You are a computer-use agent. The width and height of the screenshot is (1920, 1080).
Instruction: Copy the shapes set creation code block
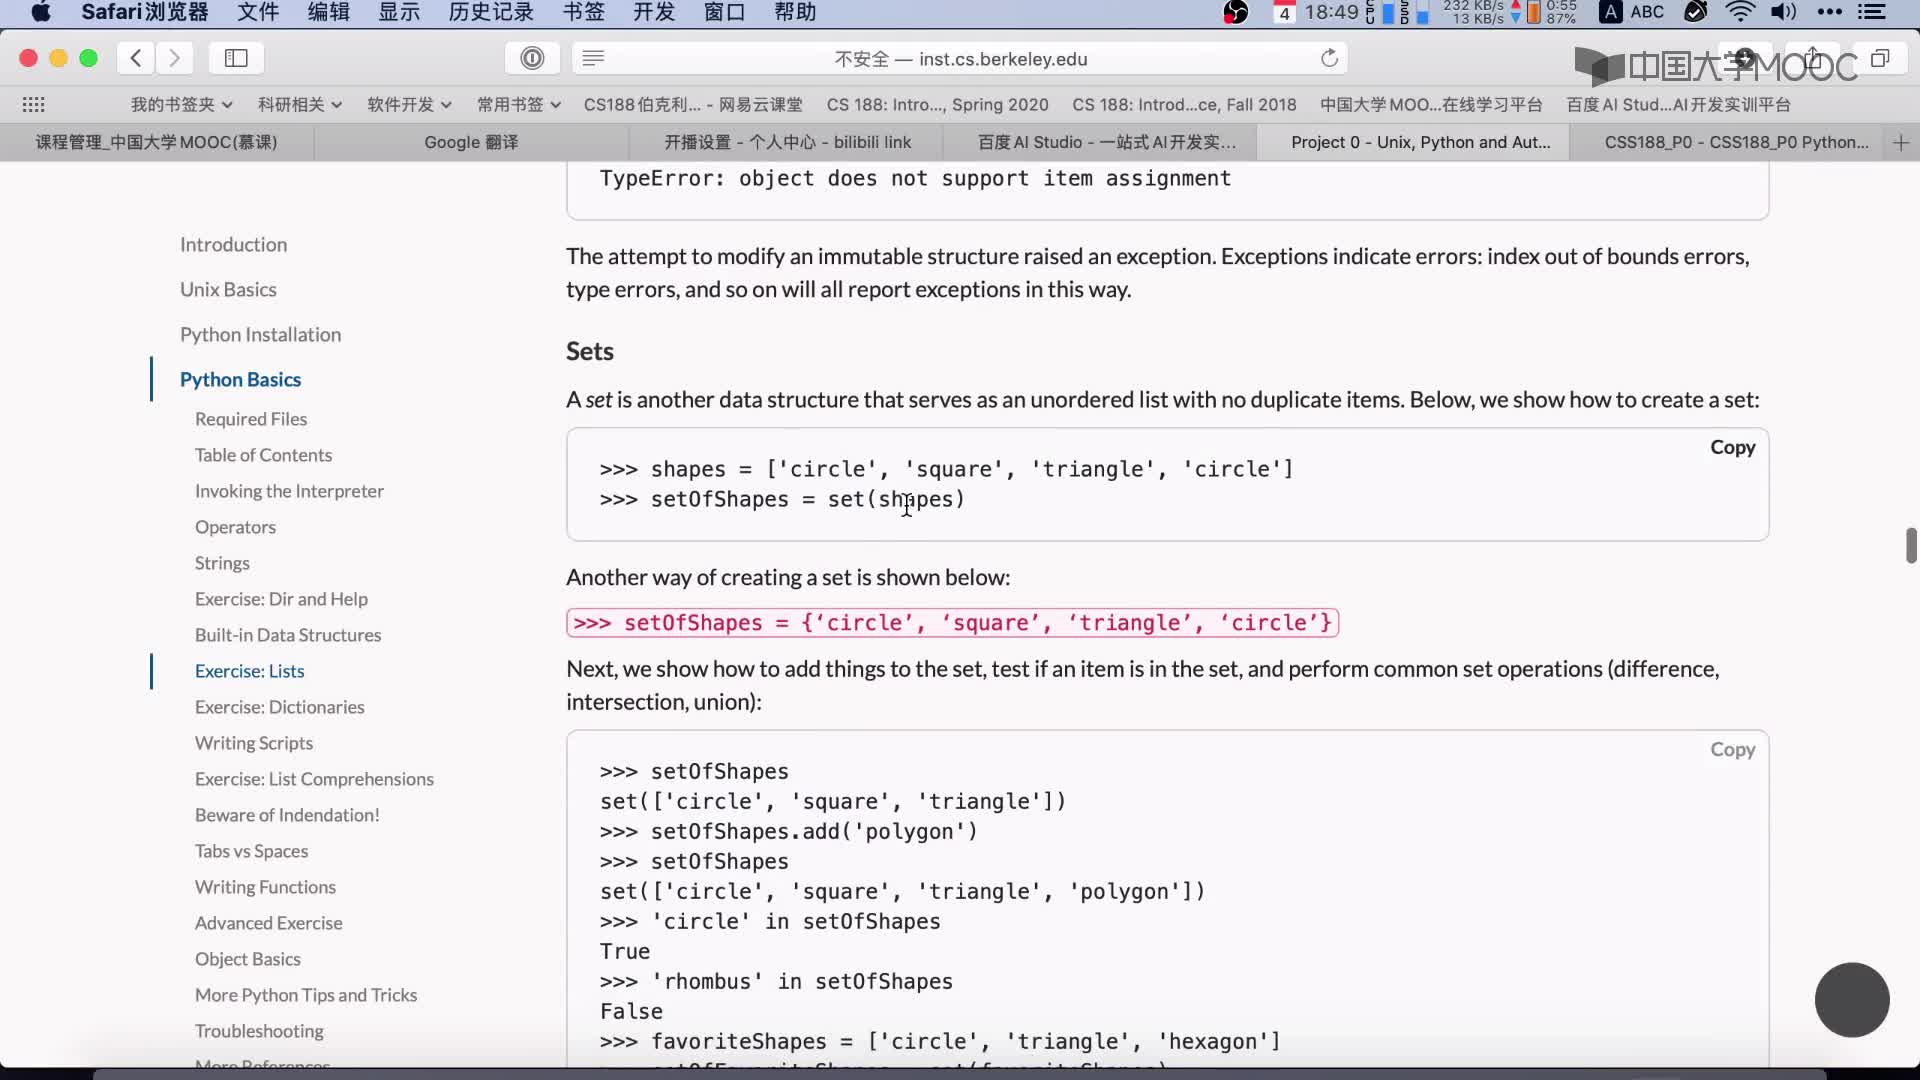pos(1732,447)
